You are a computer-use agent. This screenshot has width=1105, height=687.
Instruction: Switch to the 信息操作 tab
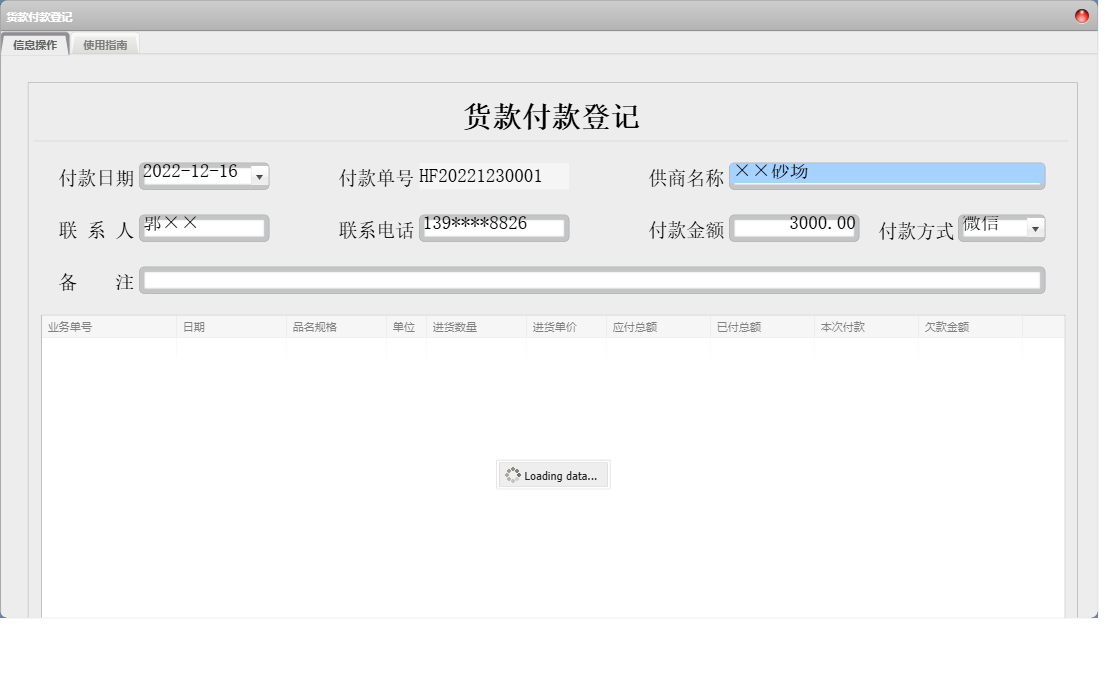point(35,44)
